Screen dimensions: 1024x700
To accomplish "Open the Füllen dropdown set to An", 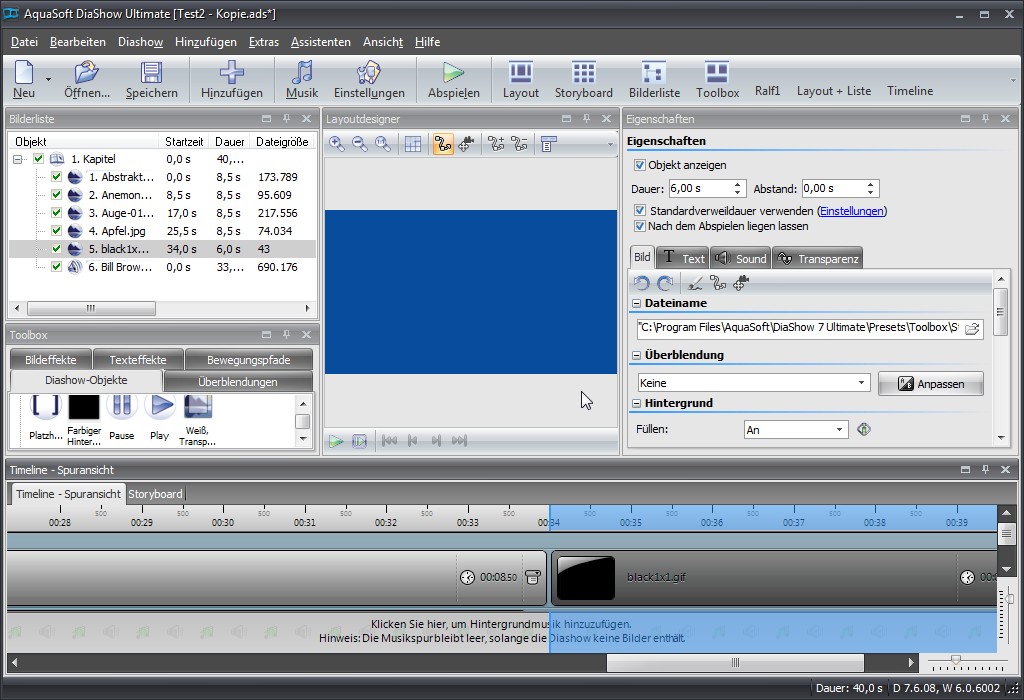I will (840, 429).
